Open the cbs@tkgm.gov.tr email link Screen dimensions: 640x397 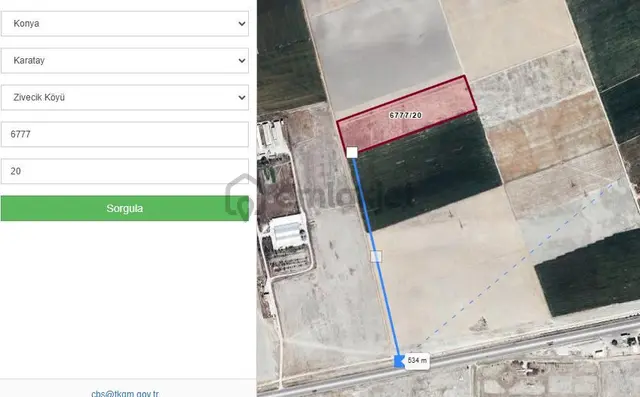coord(125,394)
